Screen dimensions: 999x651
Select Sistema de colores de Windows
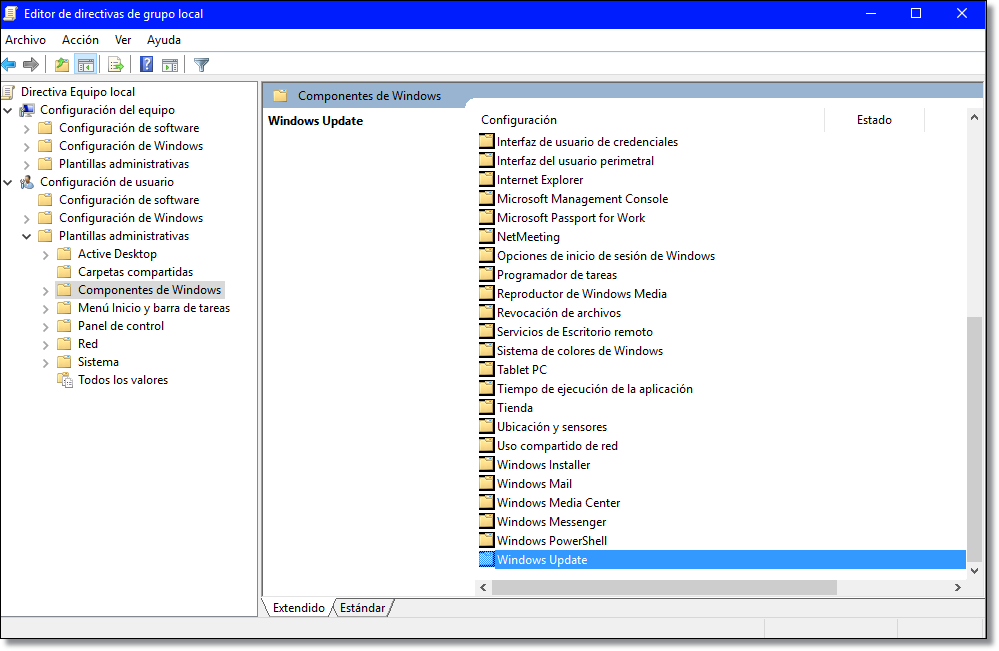click(580, 350)
